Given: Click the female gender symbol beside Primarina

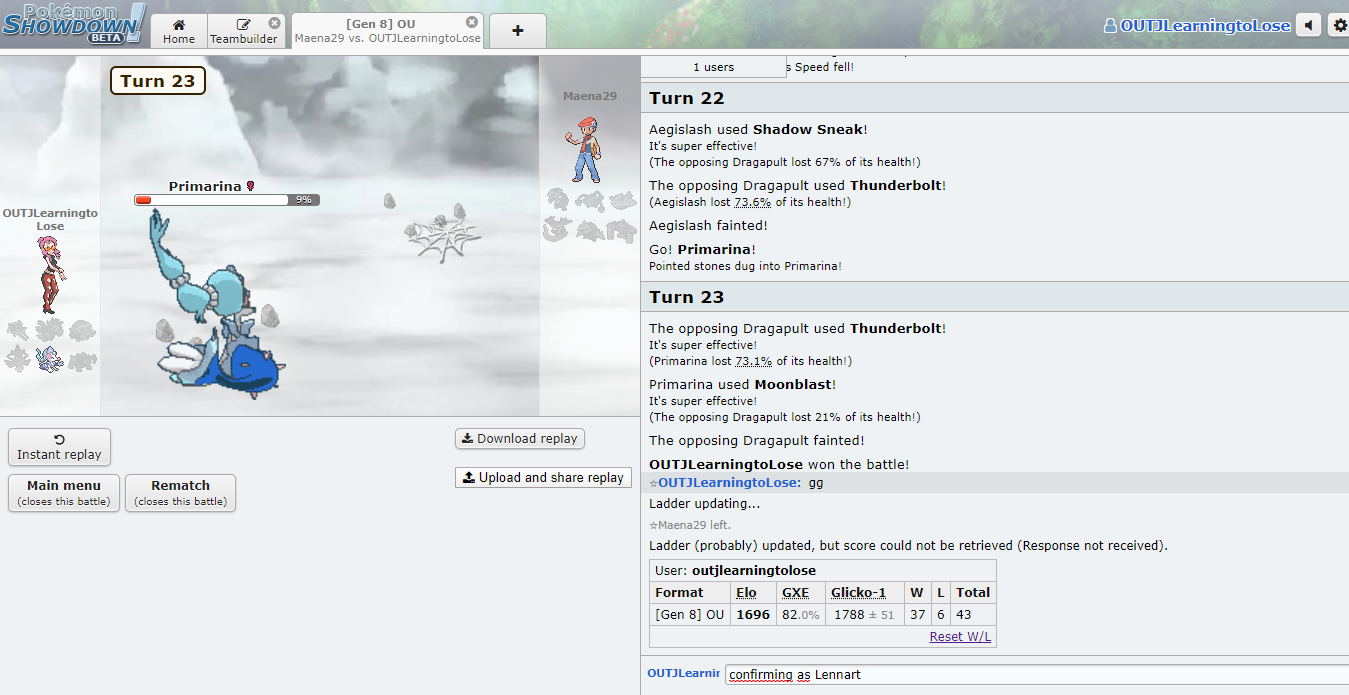Looking at the screenshot, I should [250, 186].
